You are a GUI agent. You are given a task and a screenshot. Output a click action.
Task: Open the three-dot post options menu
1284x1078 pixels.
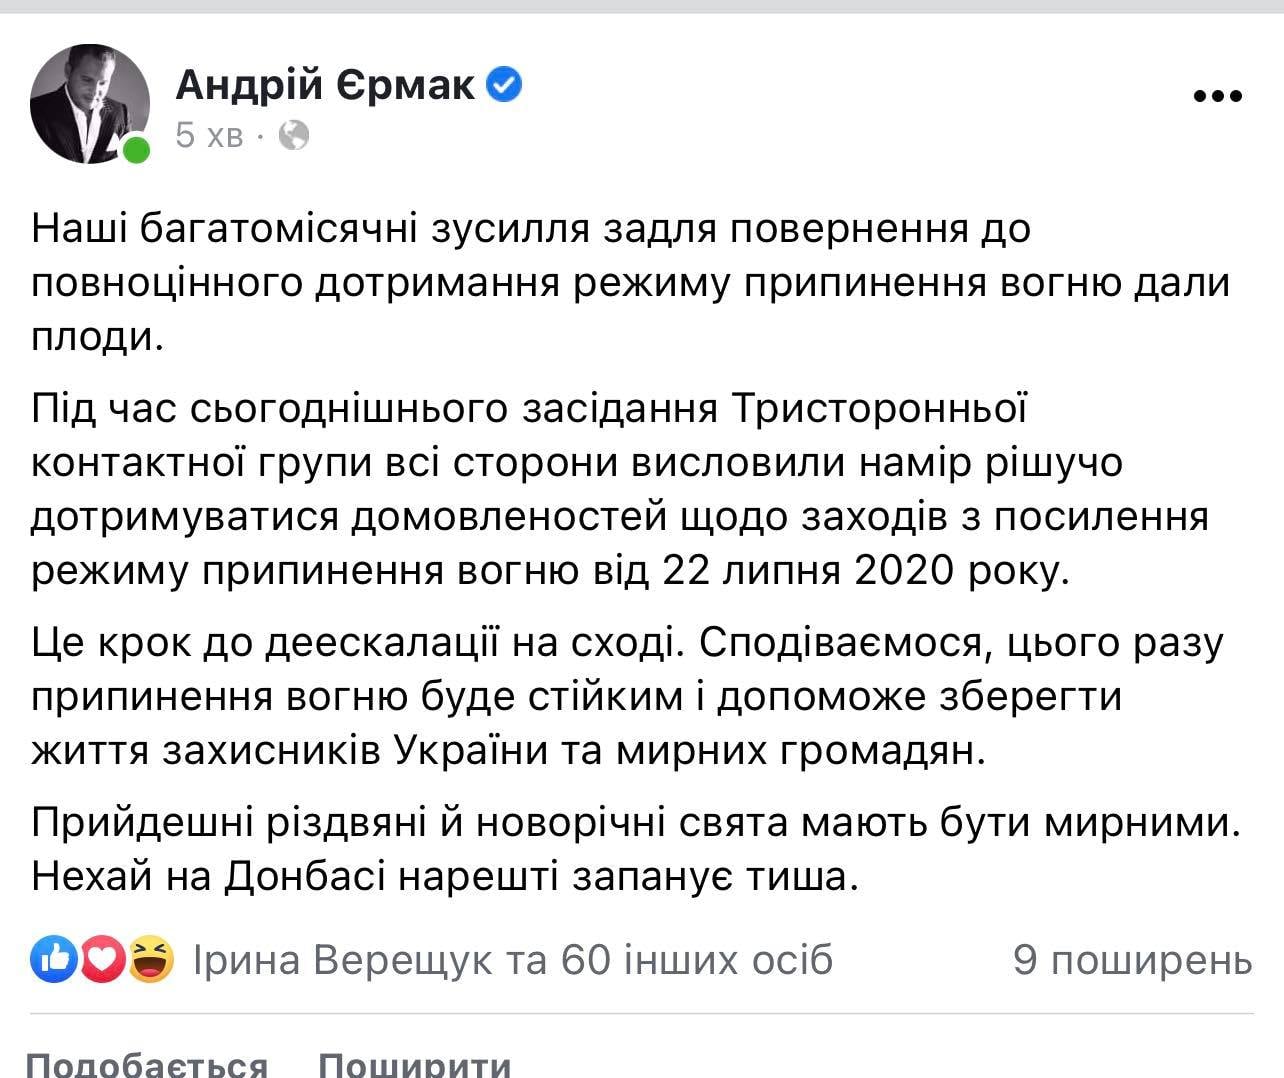(1218, 97)
